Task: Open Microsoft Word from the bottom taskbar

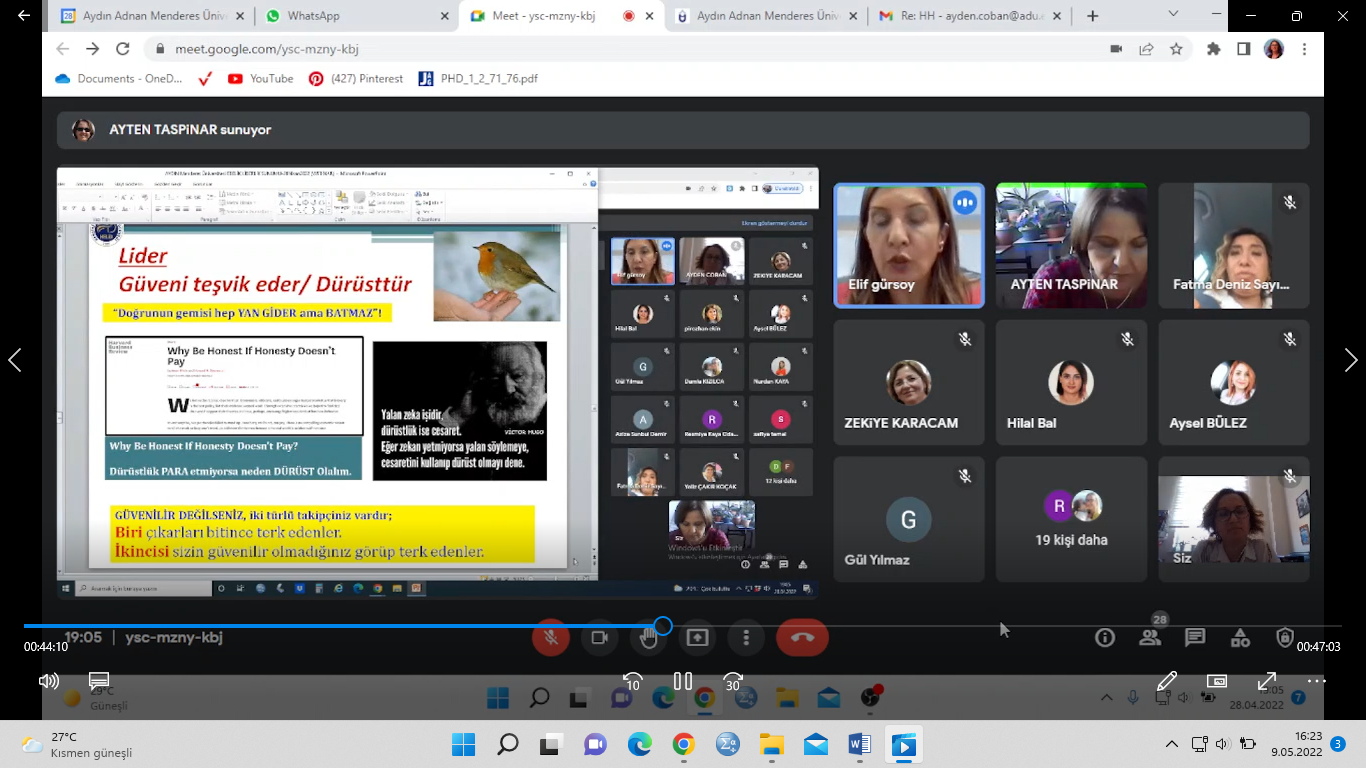Action: click(x=859, y=744)
